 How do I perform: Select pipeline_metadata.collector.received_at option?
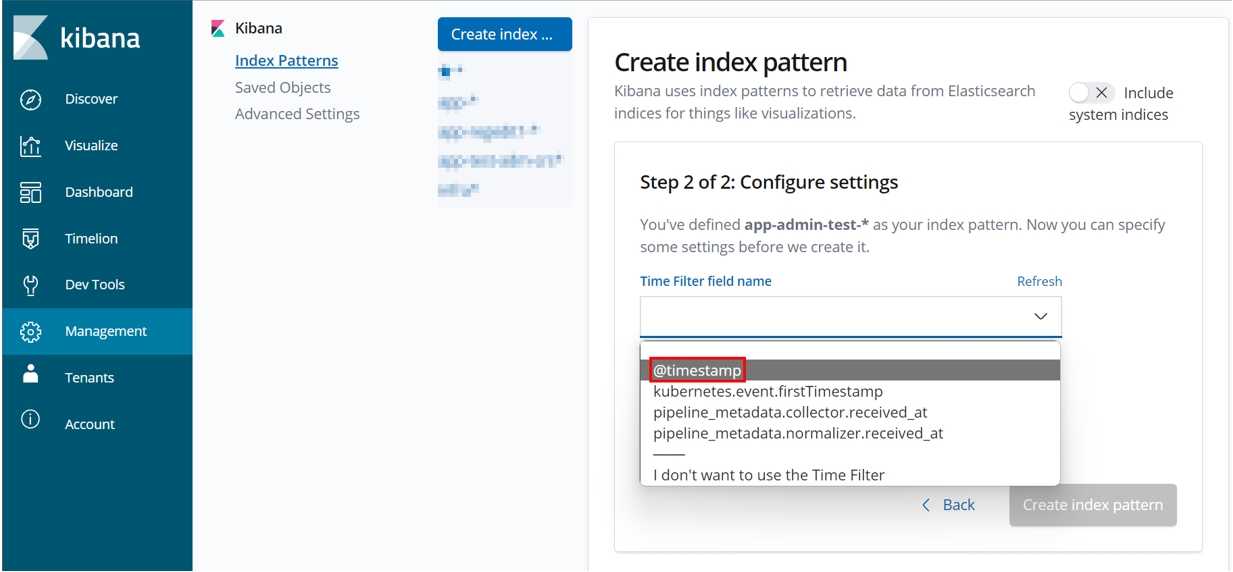[850, 412]
